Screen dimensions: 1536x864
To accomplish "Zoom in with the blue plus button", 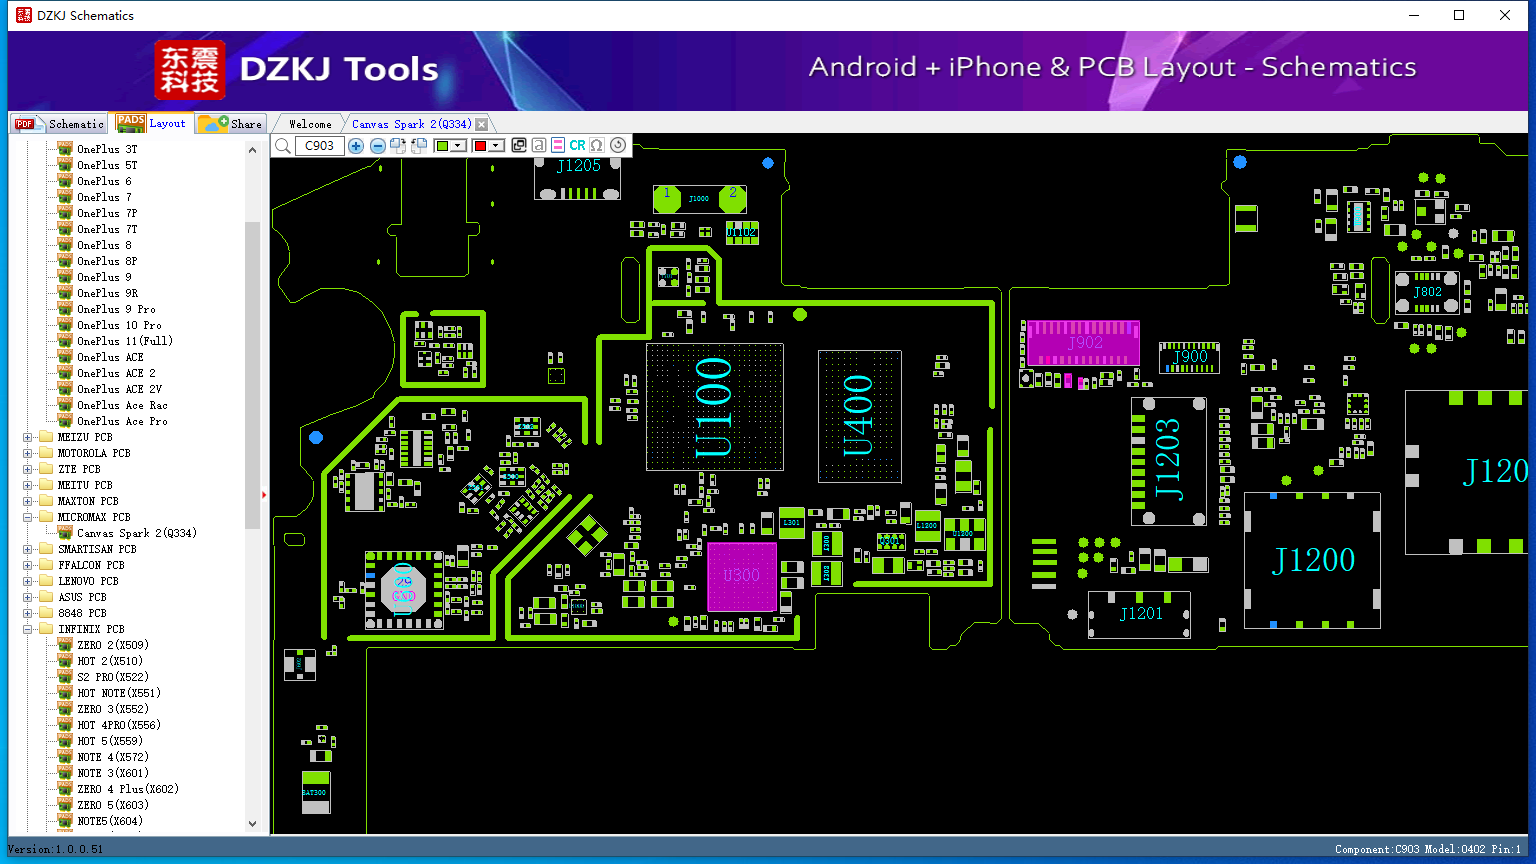I will [356, 146].
